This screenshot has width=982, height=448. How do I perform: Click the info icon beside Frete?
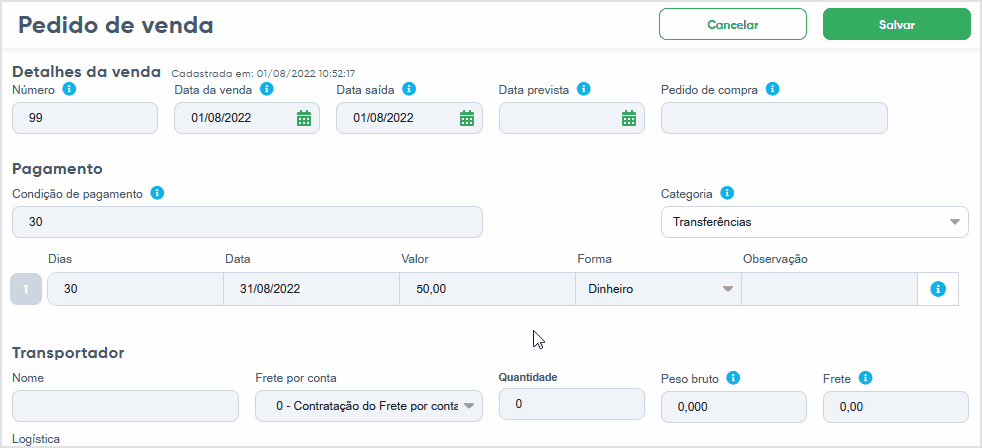click(866, 378)
